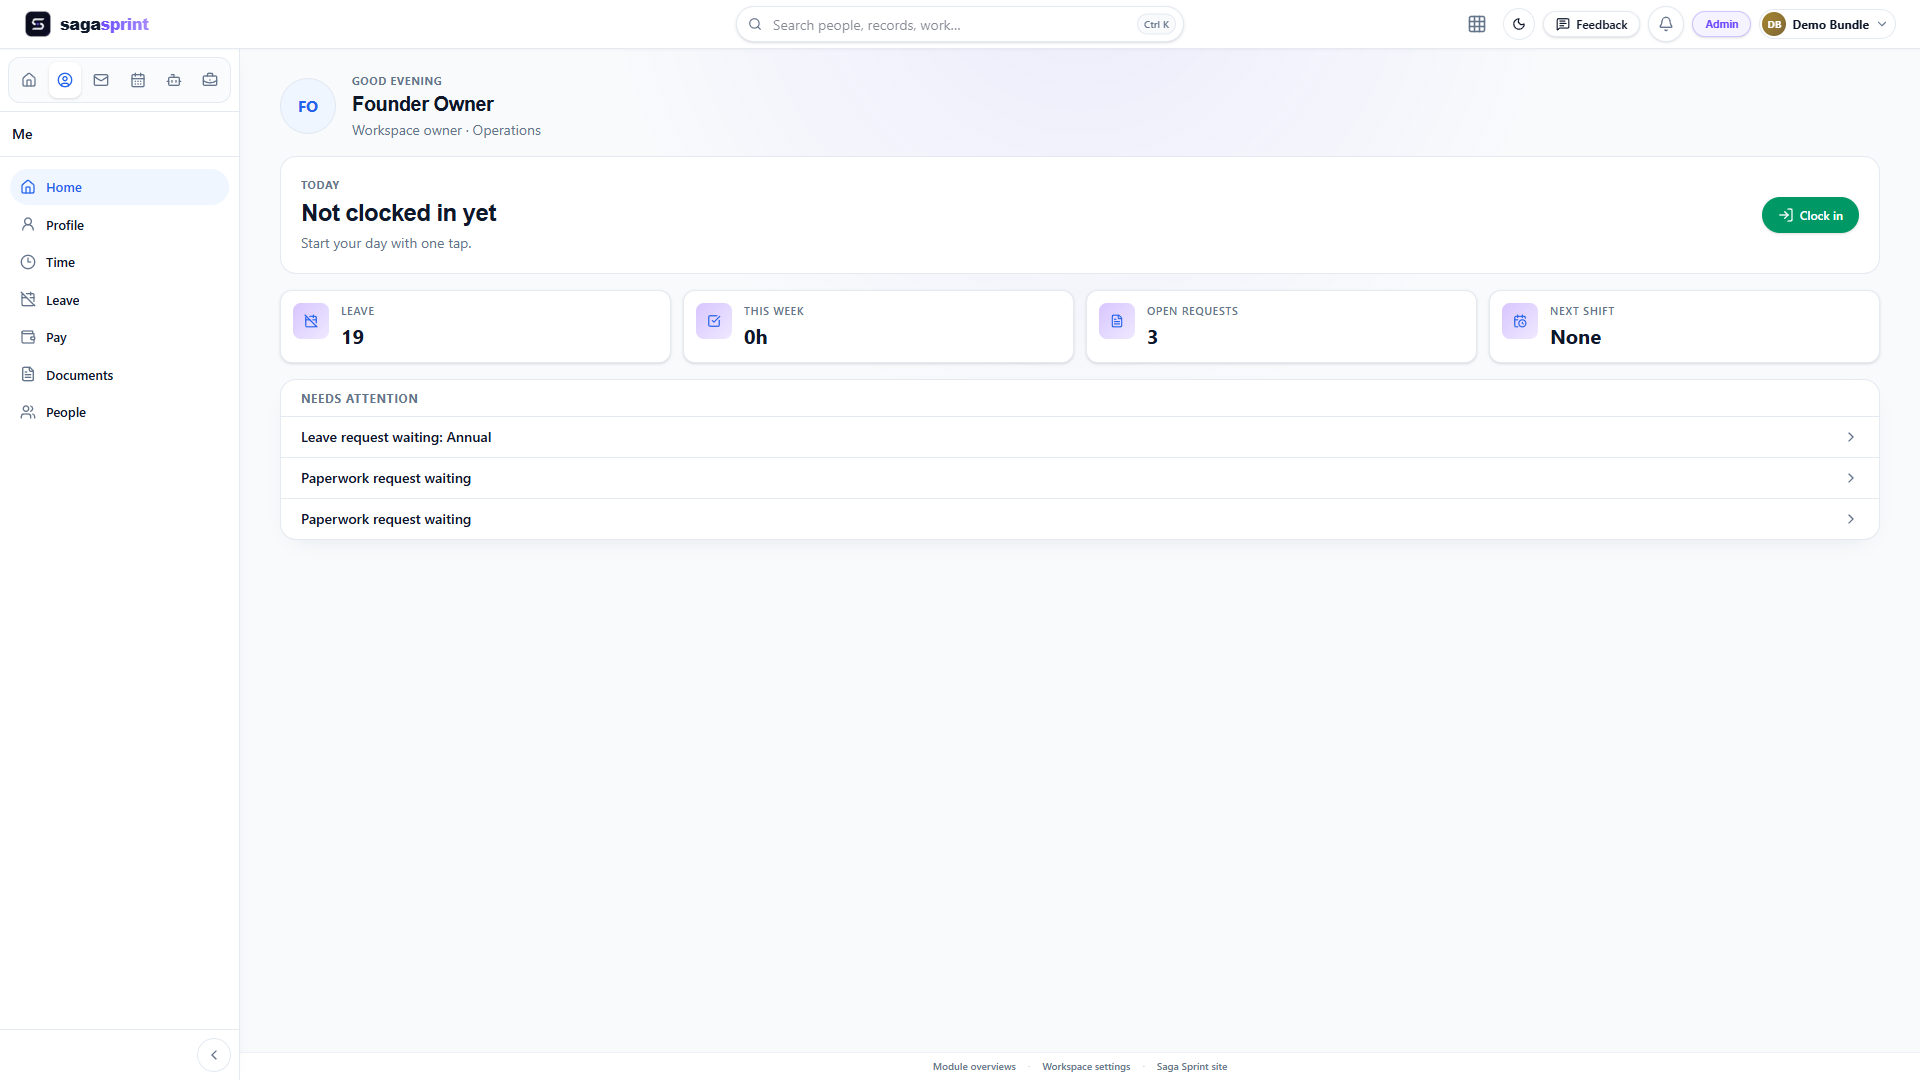Toggle dark mode with moon icon
The image size is (1920, 1080).
coord(1519,24)
